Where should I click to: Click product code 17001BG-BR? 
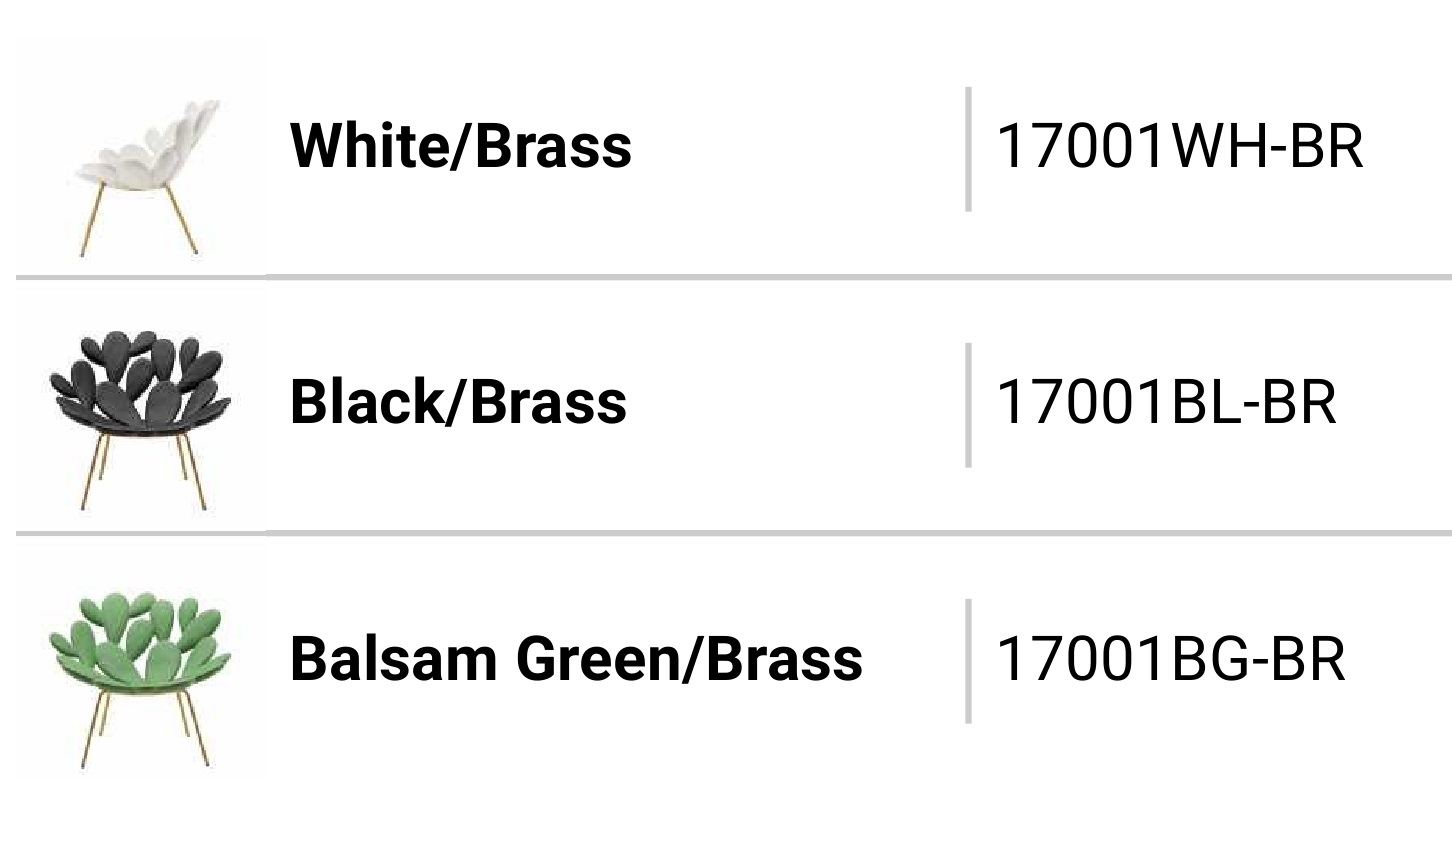[x=1171, y=660]
